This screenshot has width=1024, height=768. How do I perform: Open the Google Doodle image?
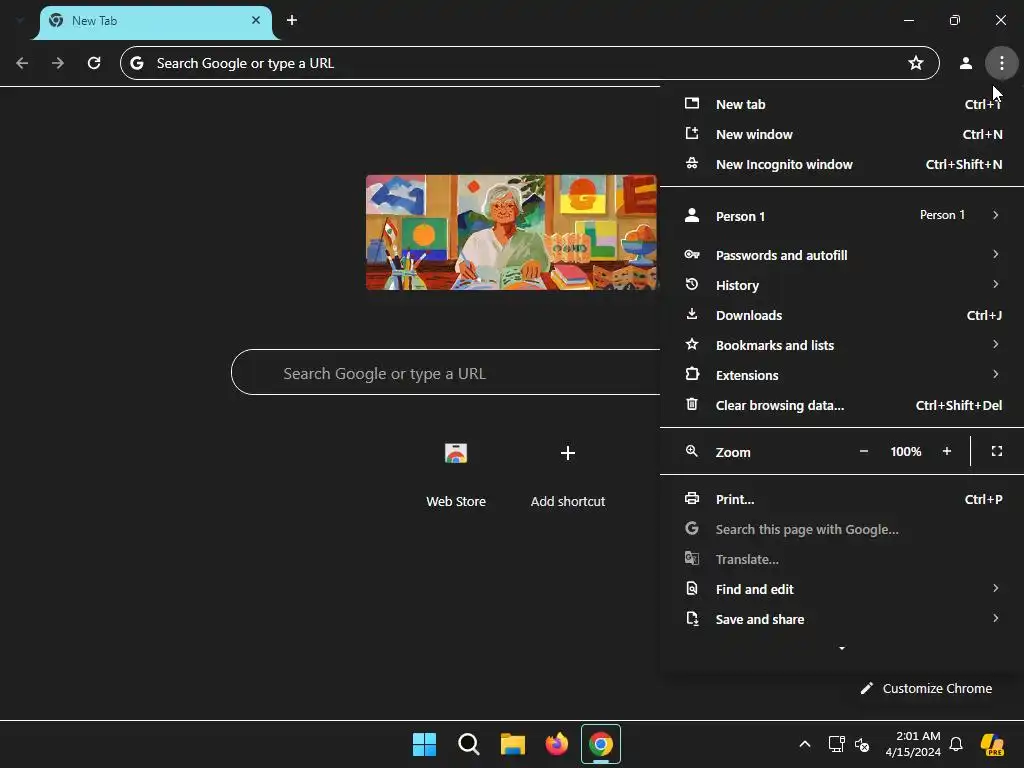coord(511,232)
